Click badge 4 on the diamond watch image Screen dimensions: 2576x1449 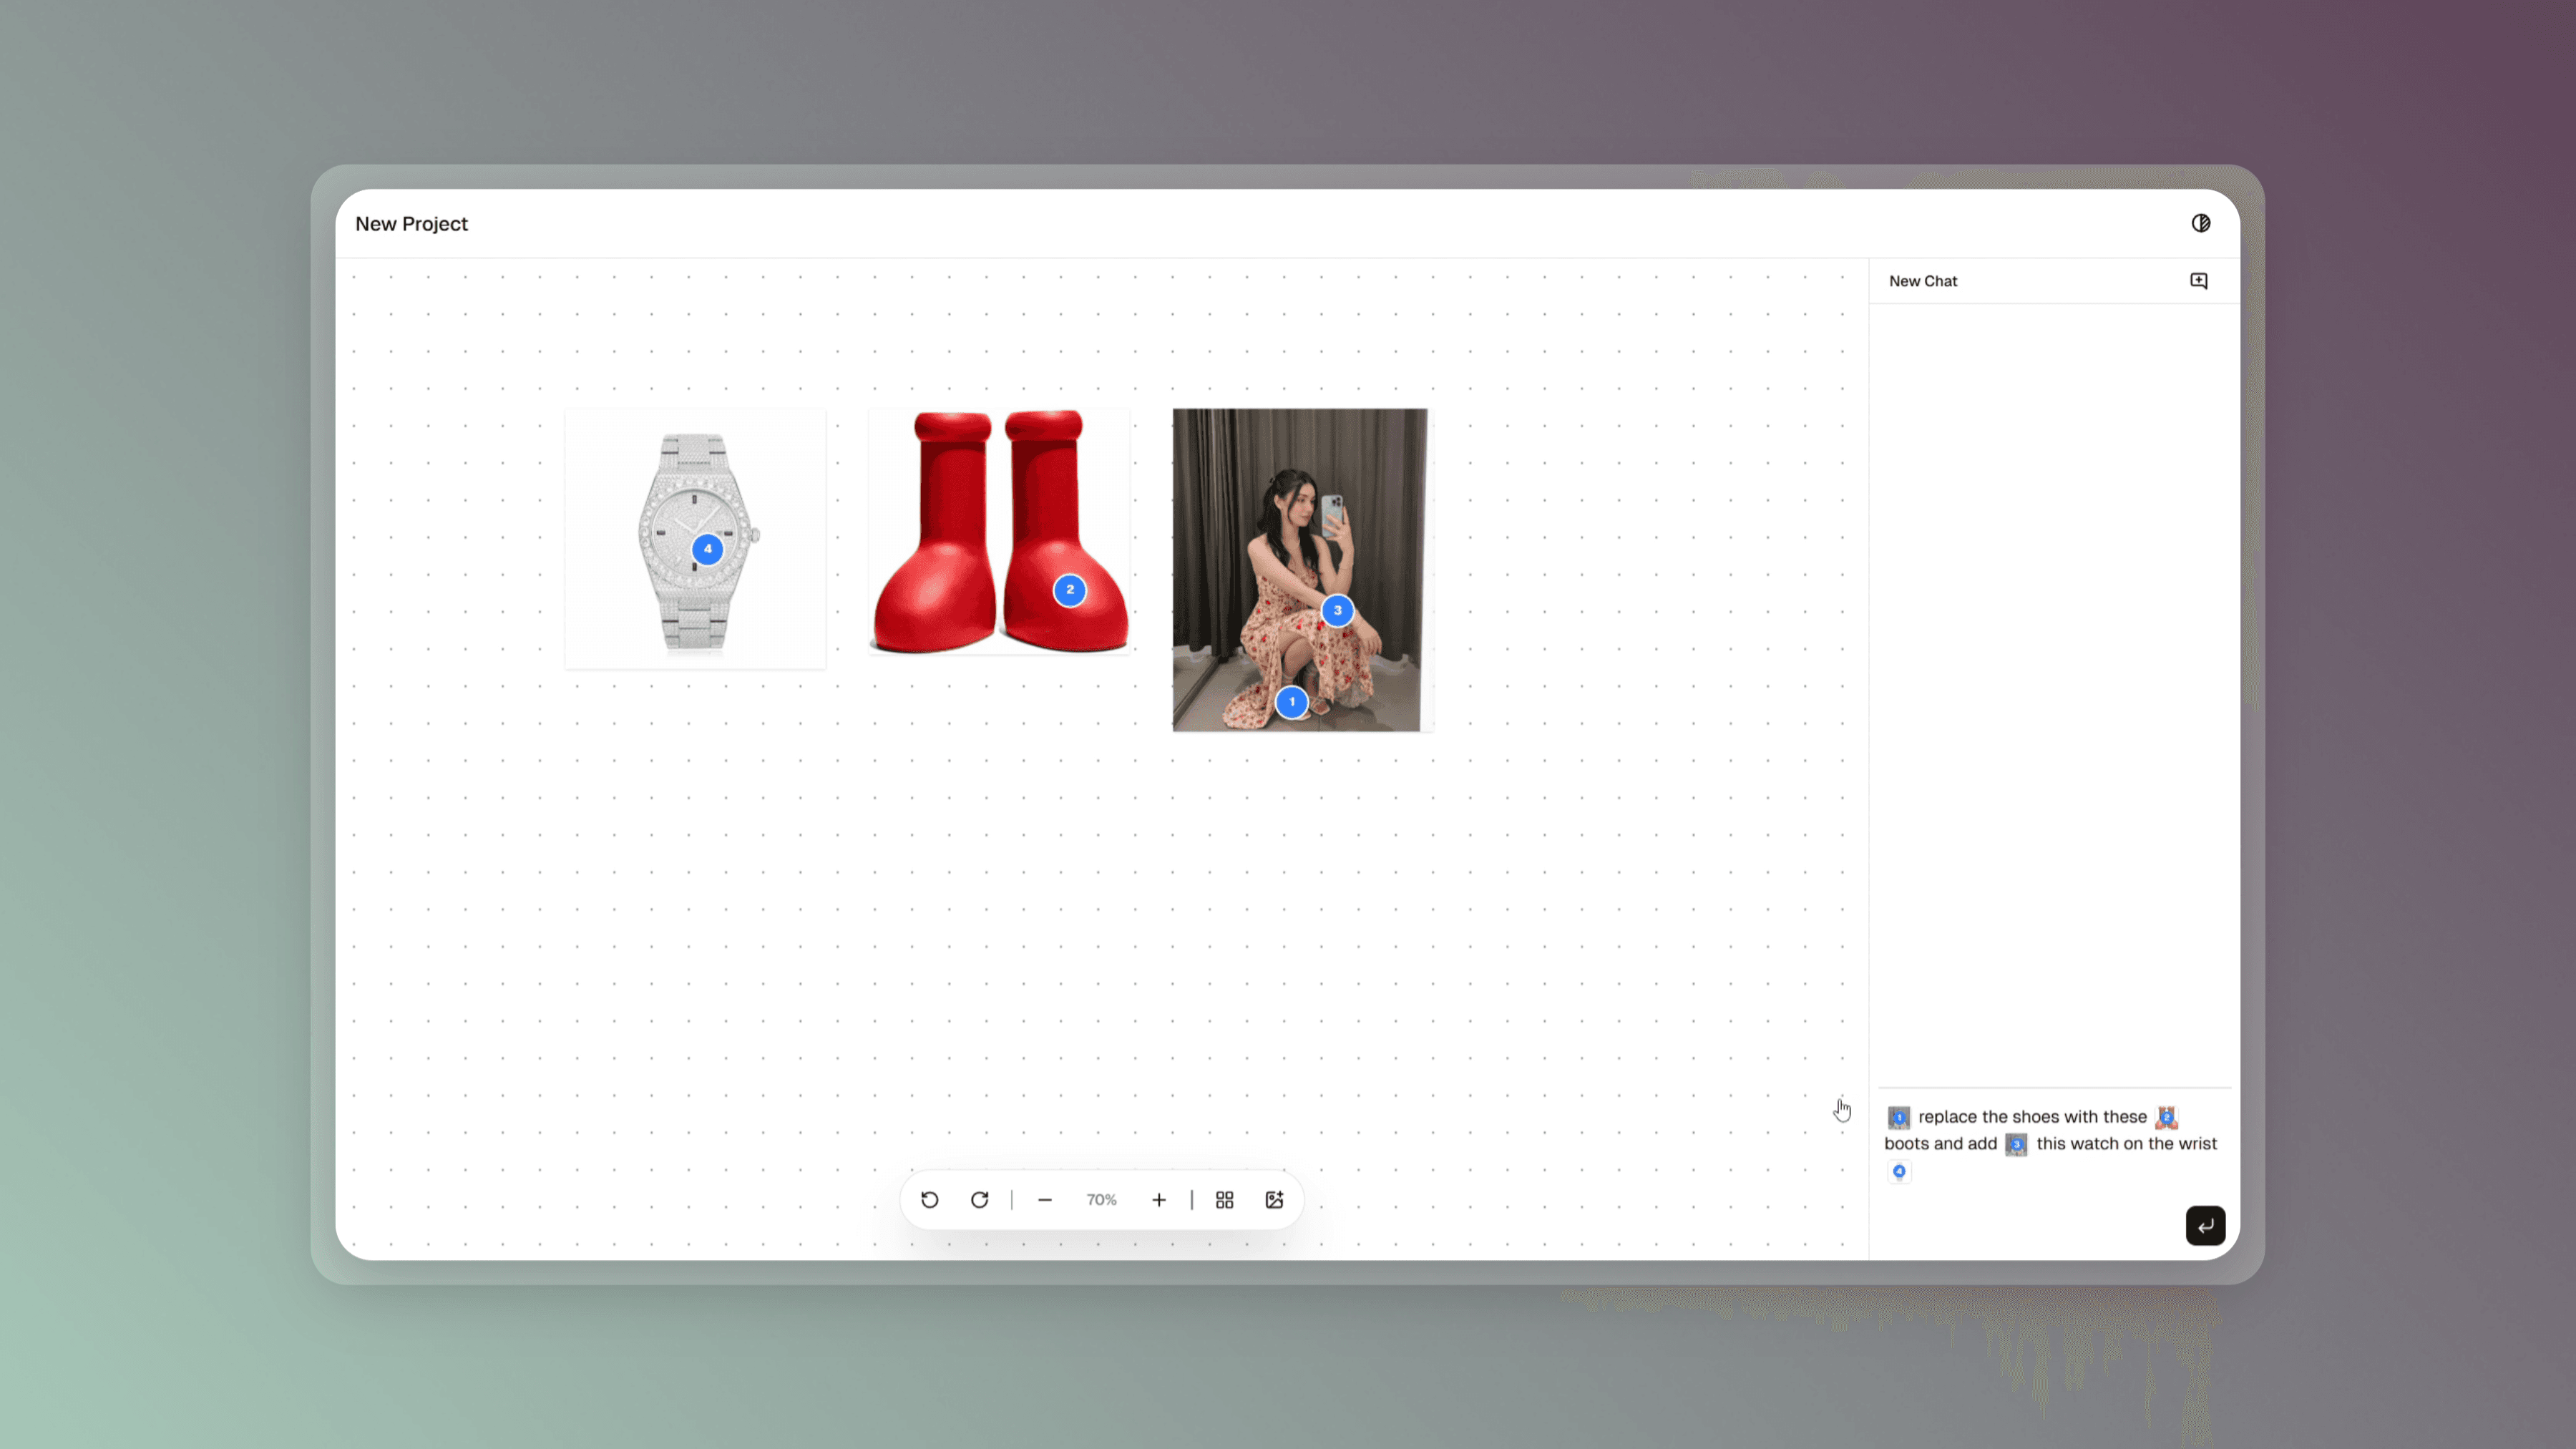click(x=708, y=548)
